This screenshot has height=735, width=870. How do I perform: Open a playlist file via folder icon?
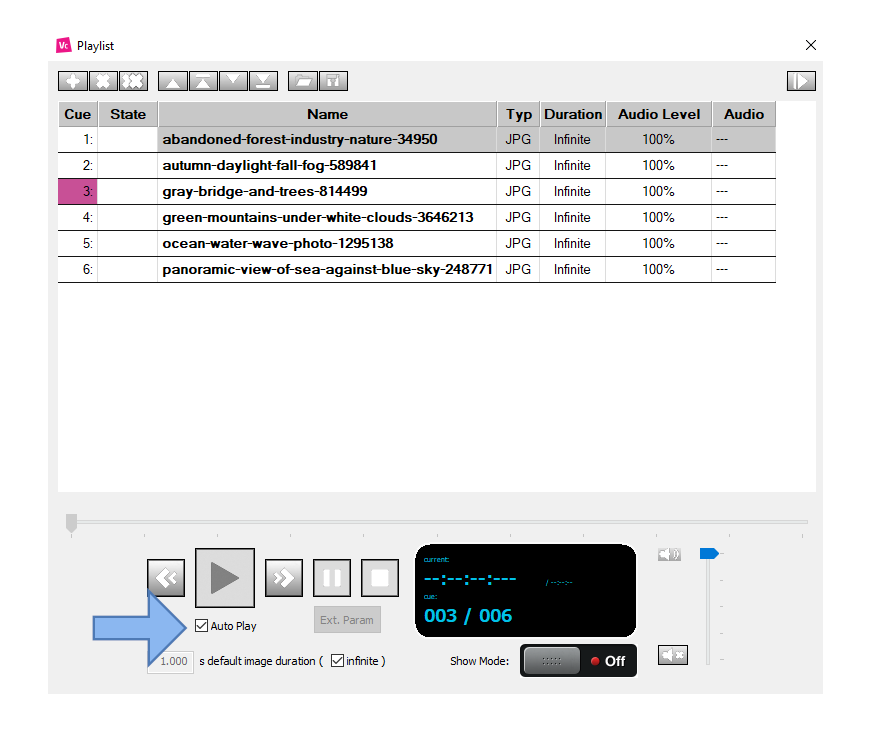coord(303,82)
